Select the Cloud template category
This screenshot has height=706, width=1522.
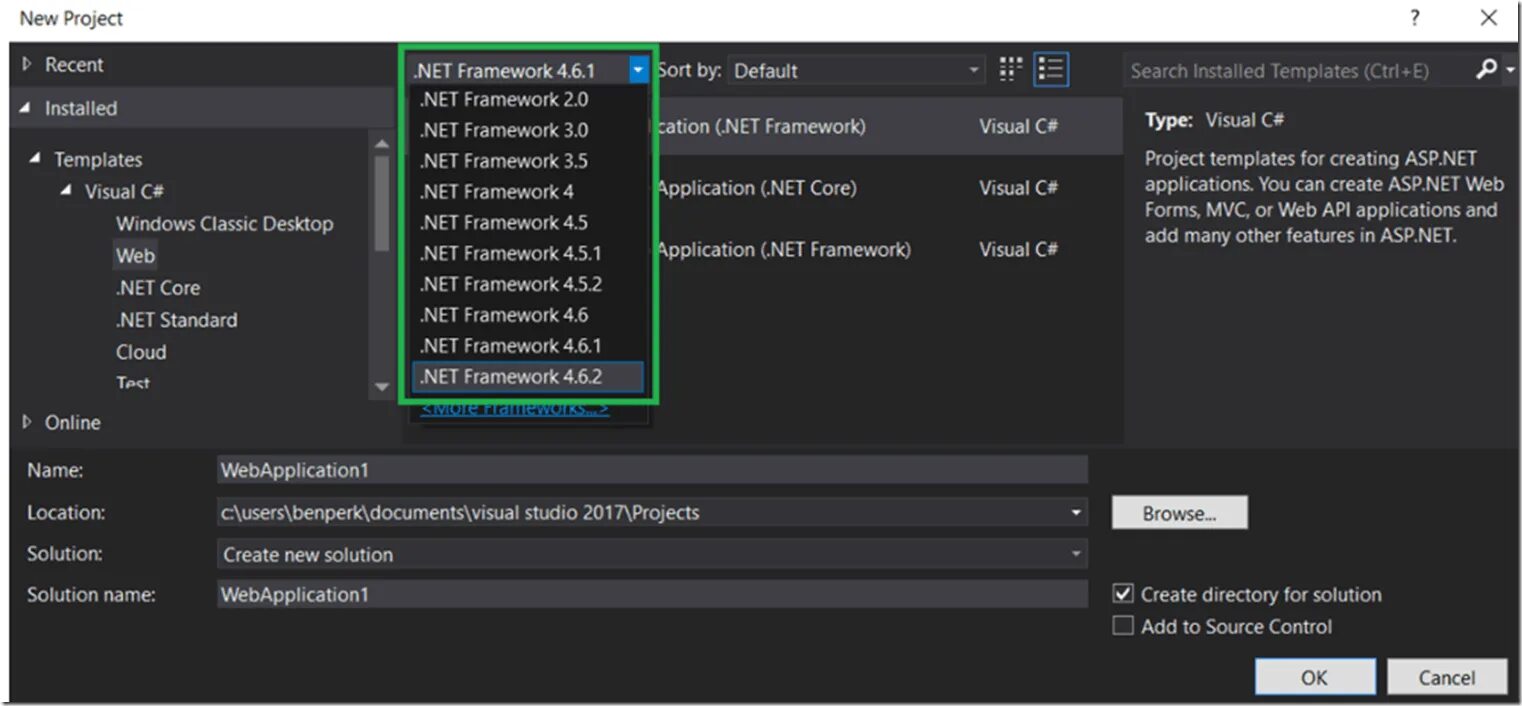[141, 352]
